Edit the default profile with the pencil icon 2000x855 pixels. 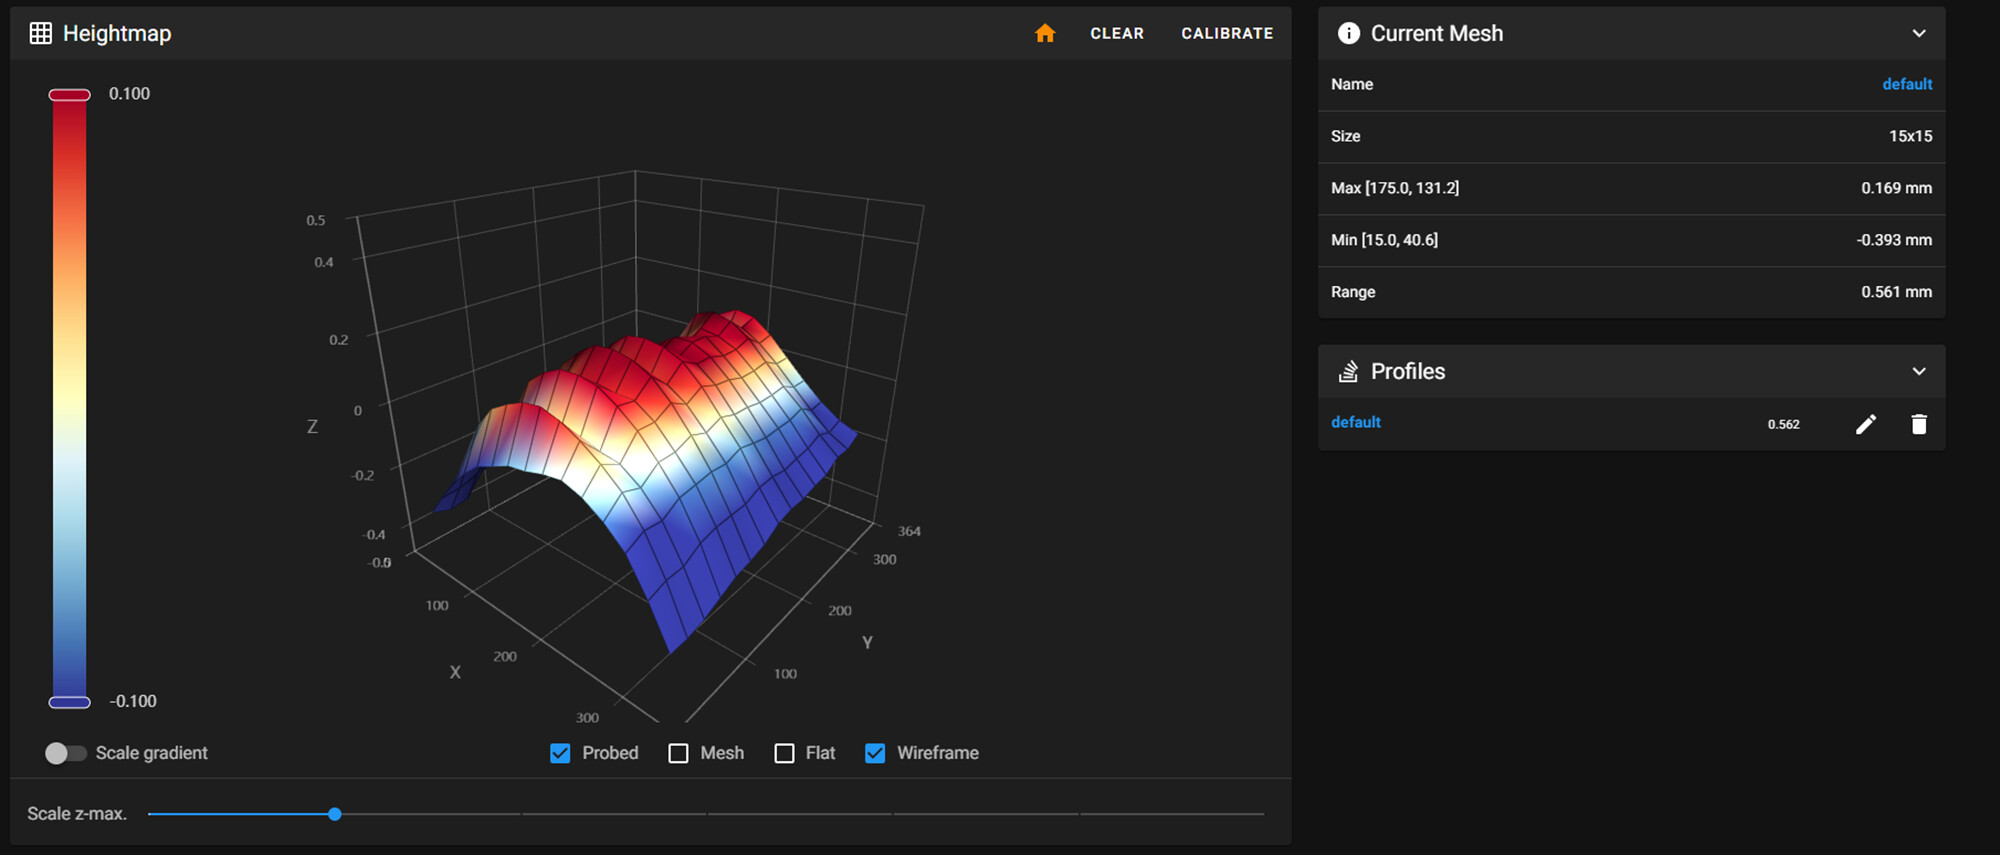1866,424
